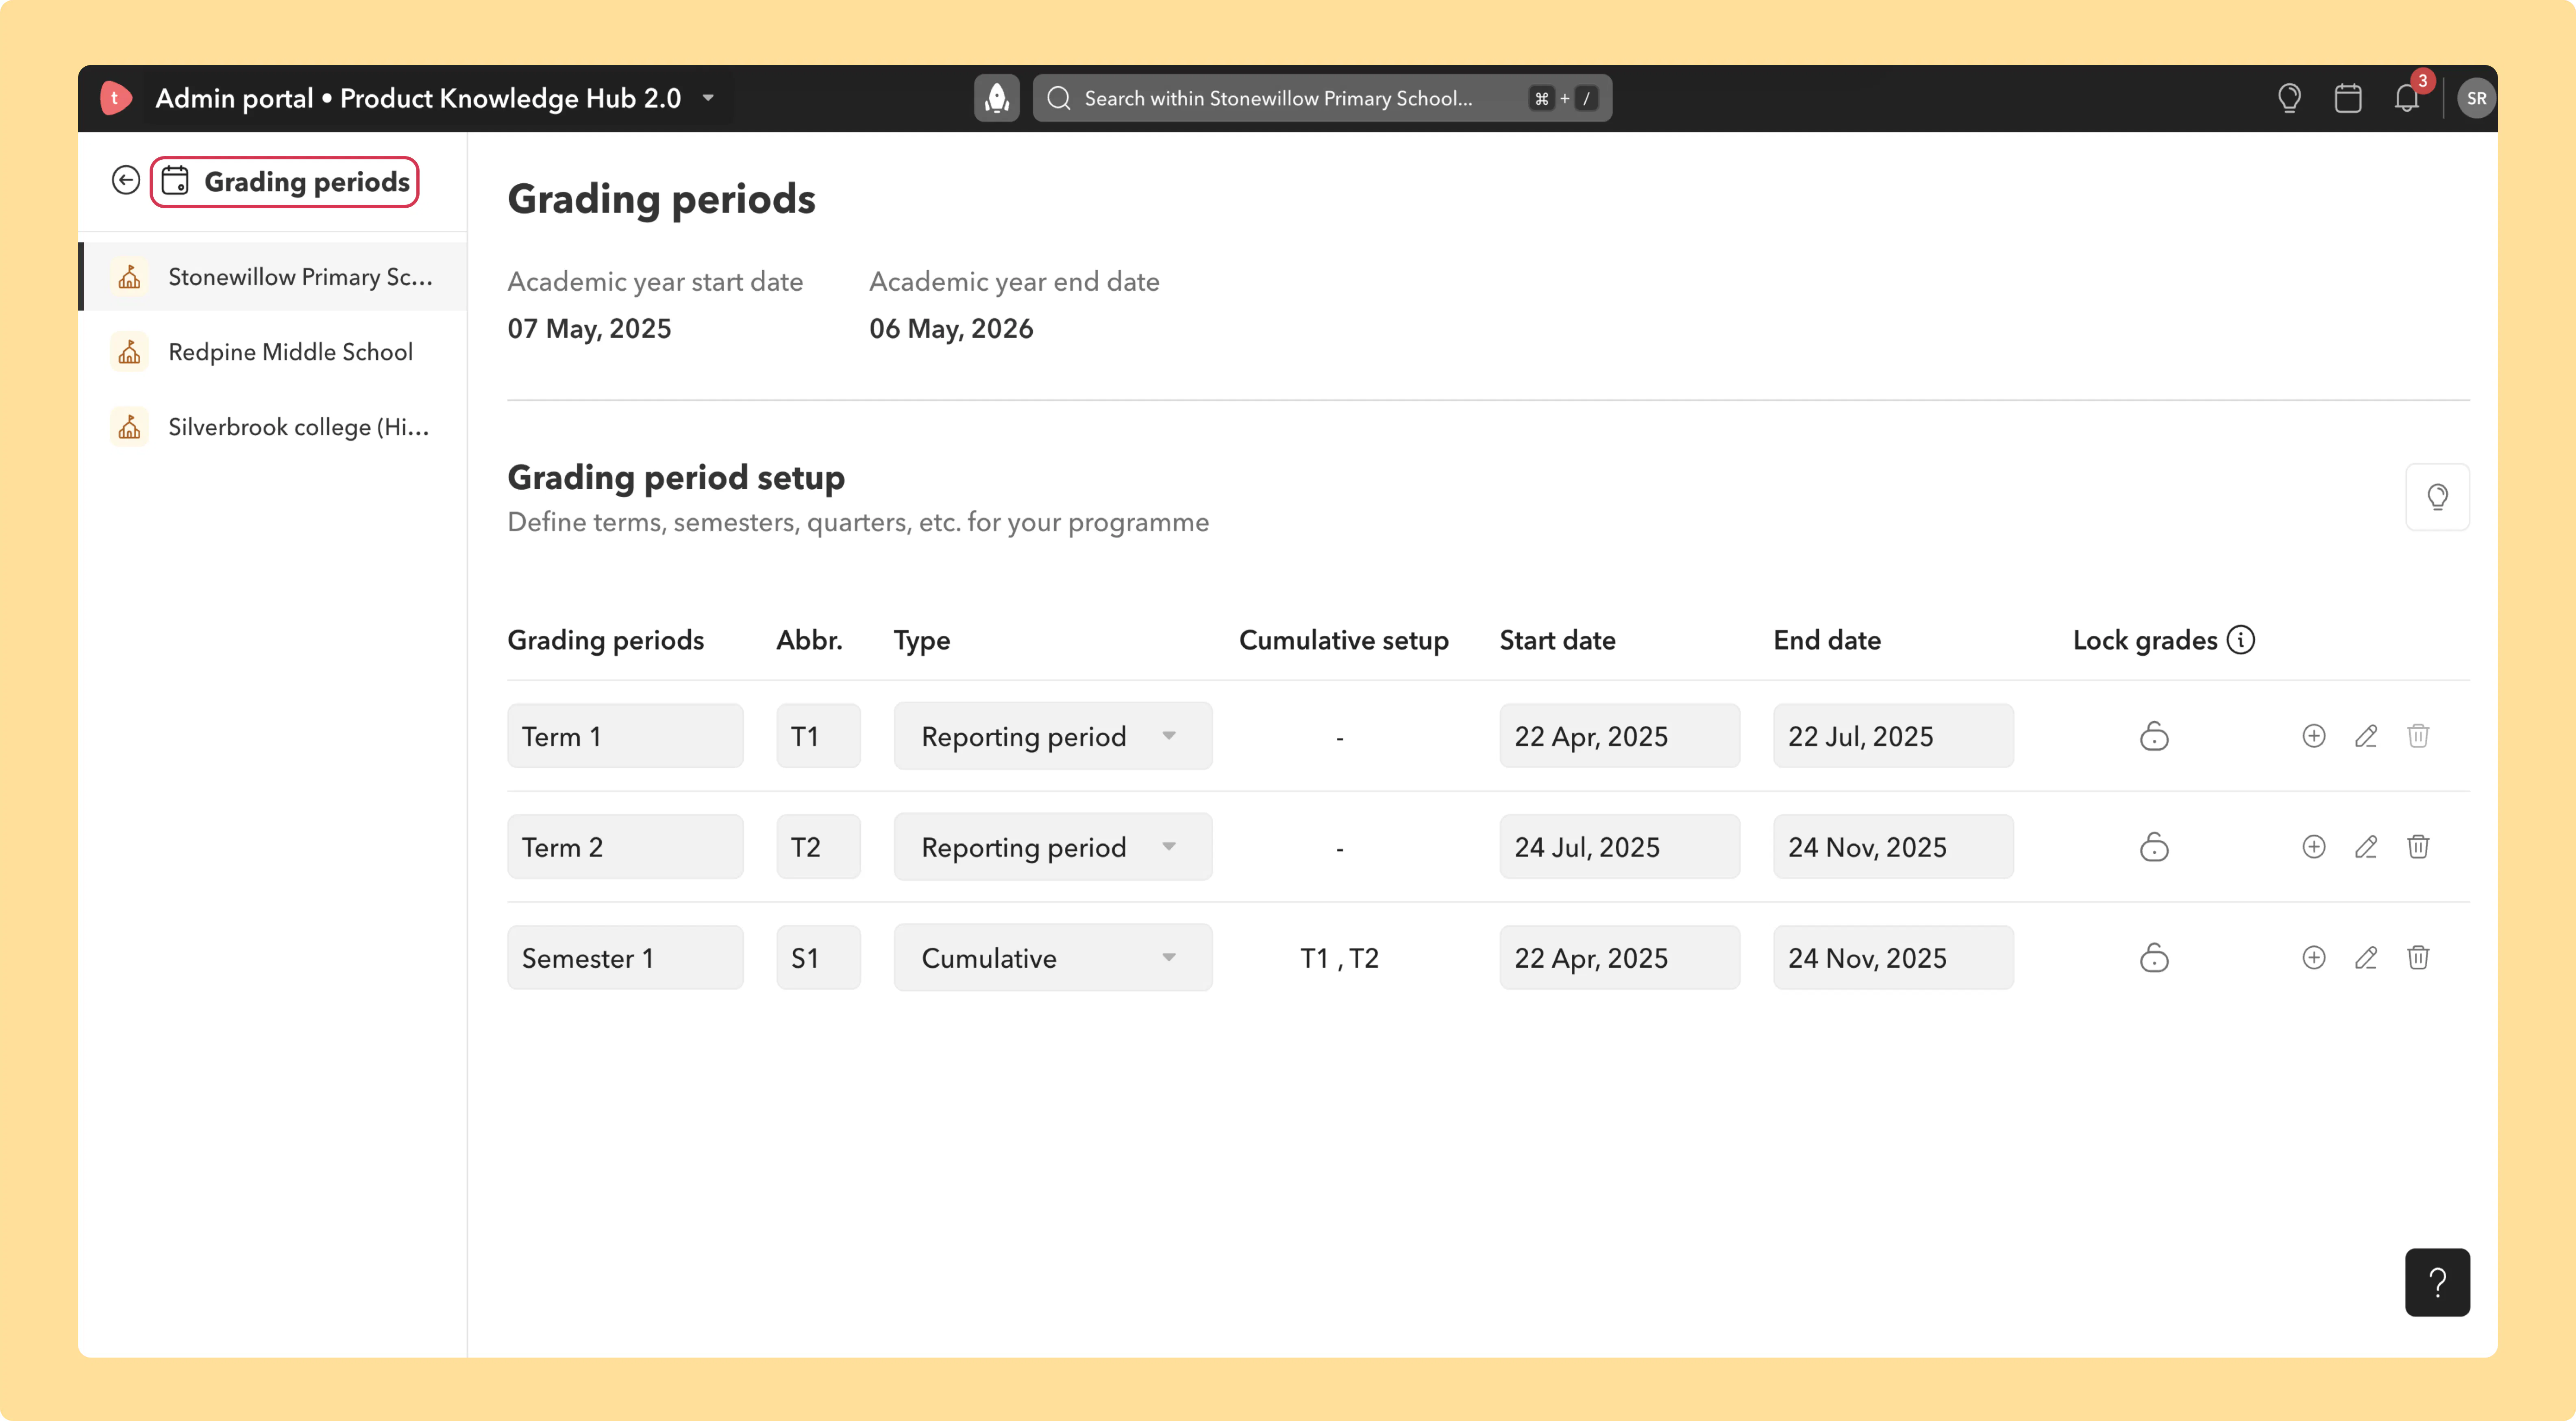Click the Lock grades column header
The image size is (2576, 1421).
point(2145,640)
